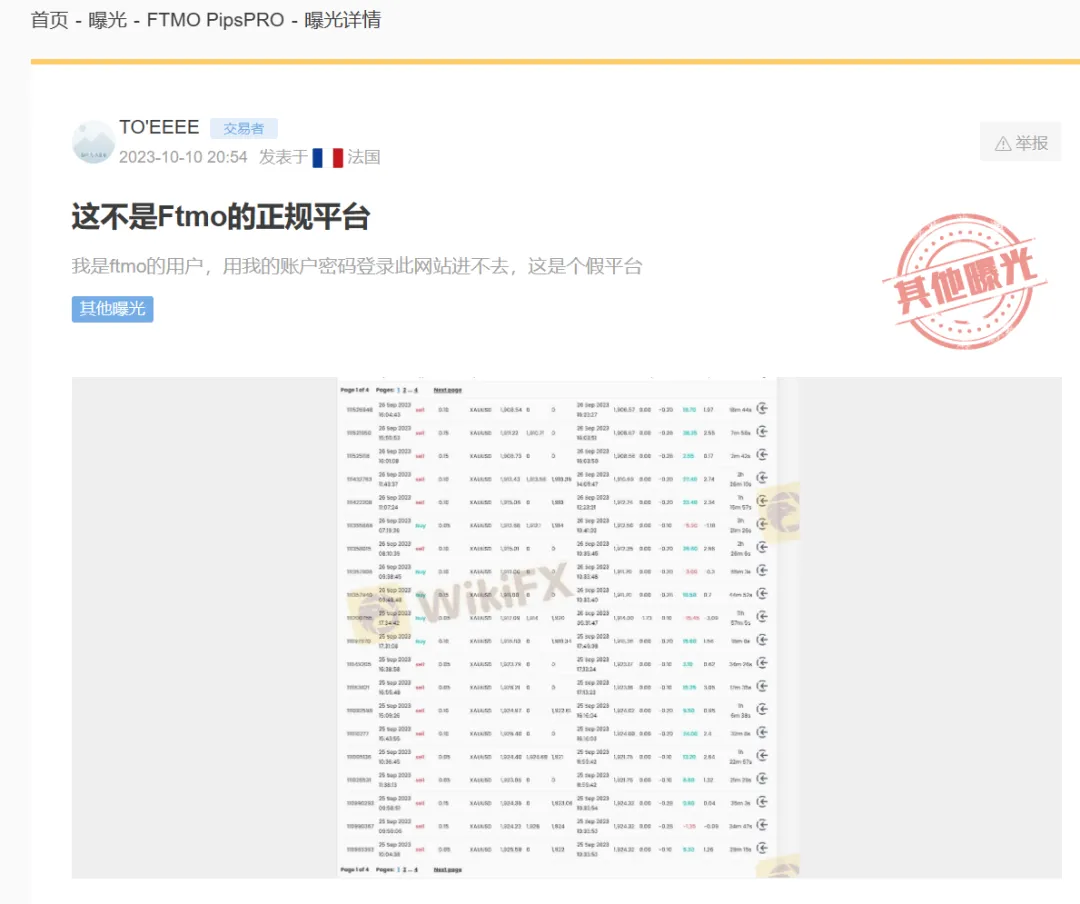1080x904 pixels.
Task: Click the France flag icon
Action: (328, 158)
